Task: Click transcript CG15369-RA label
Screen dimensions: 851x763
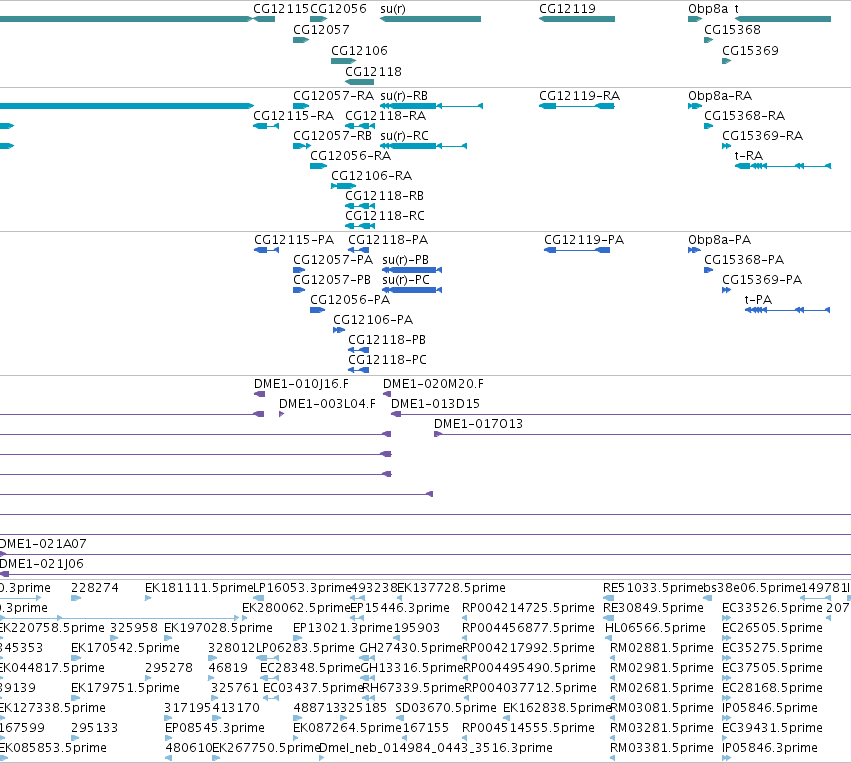Action: point(763,136)
